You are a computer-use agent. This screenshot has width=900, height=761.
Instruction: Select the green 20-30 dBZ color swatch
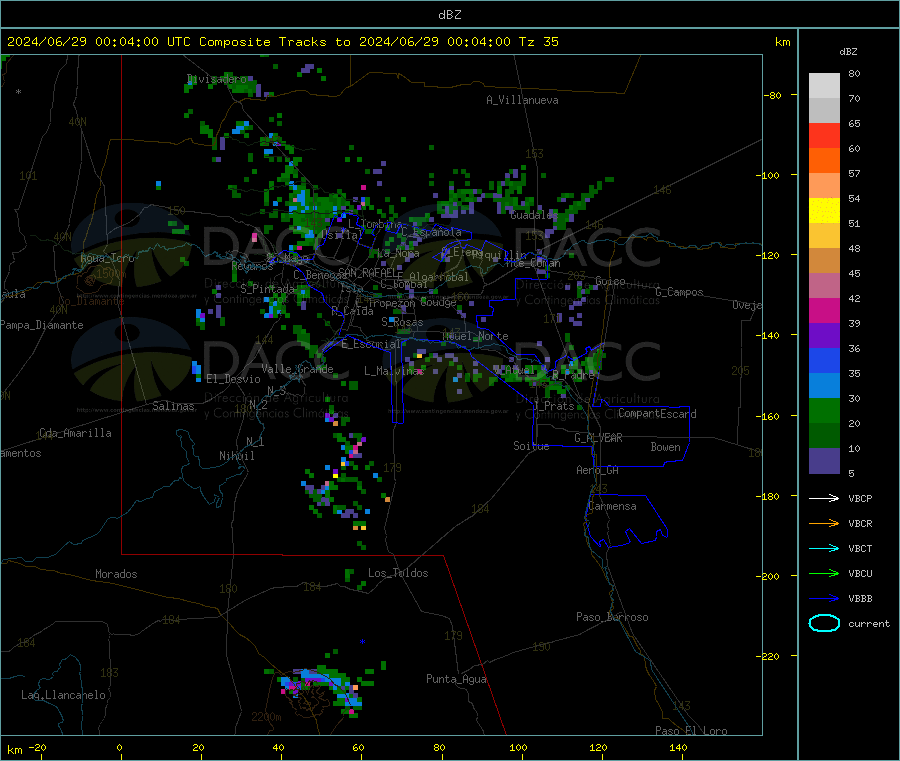click(x=824, y=411)
